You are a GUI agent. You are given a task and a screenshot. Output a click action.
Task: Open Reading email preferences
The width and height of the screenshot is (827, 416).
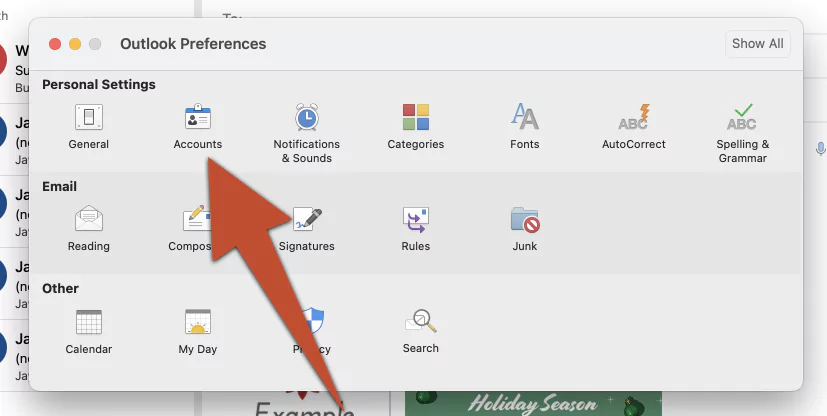click(89, 229)
